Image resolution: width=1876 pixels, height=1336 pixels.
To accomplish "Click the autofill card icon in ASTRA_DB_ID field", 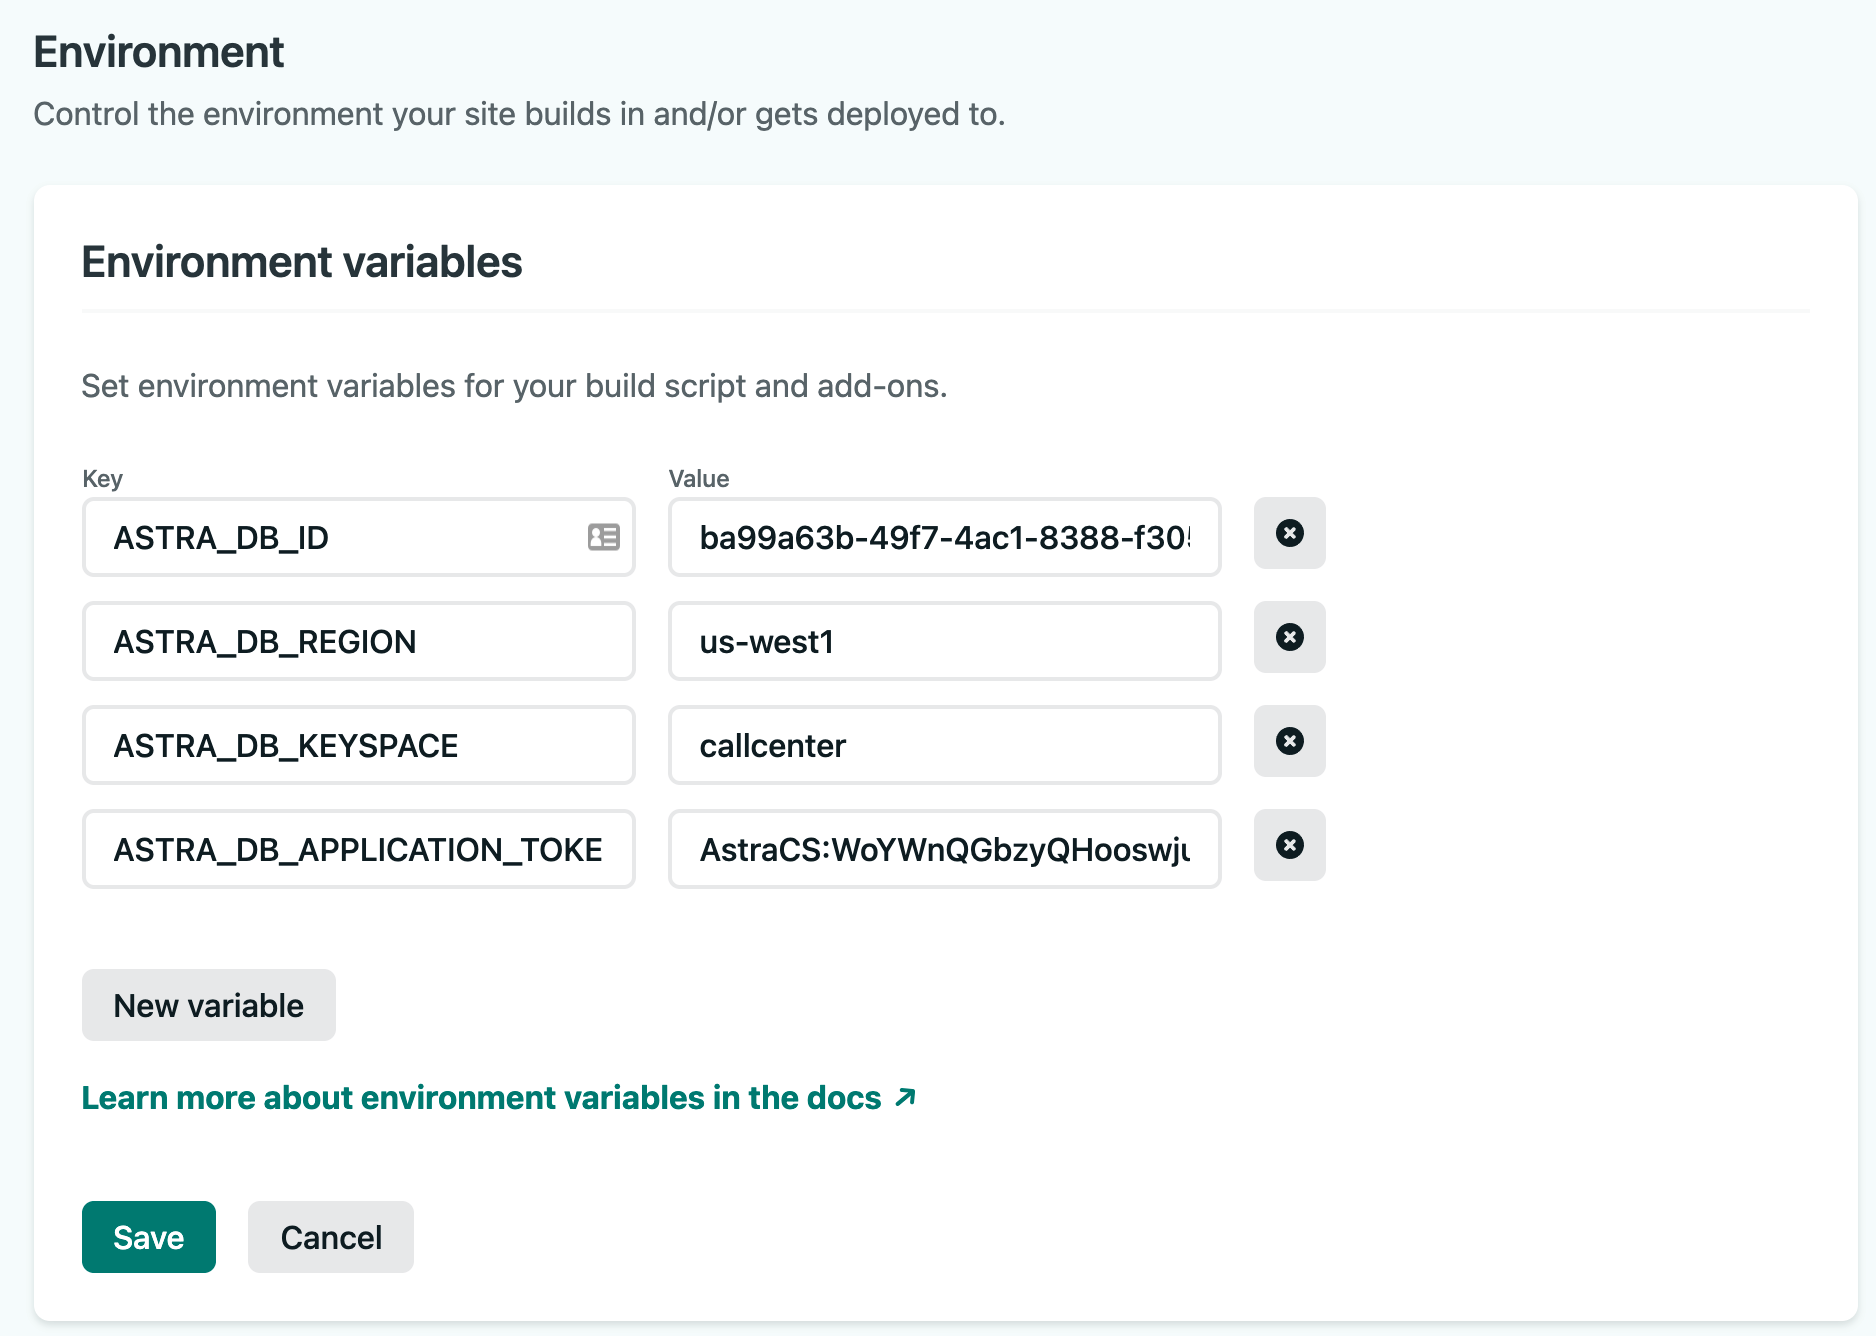I will click(603, 537).
